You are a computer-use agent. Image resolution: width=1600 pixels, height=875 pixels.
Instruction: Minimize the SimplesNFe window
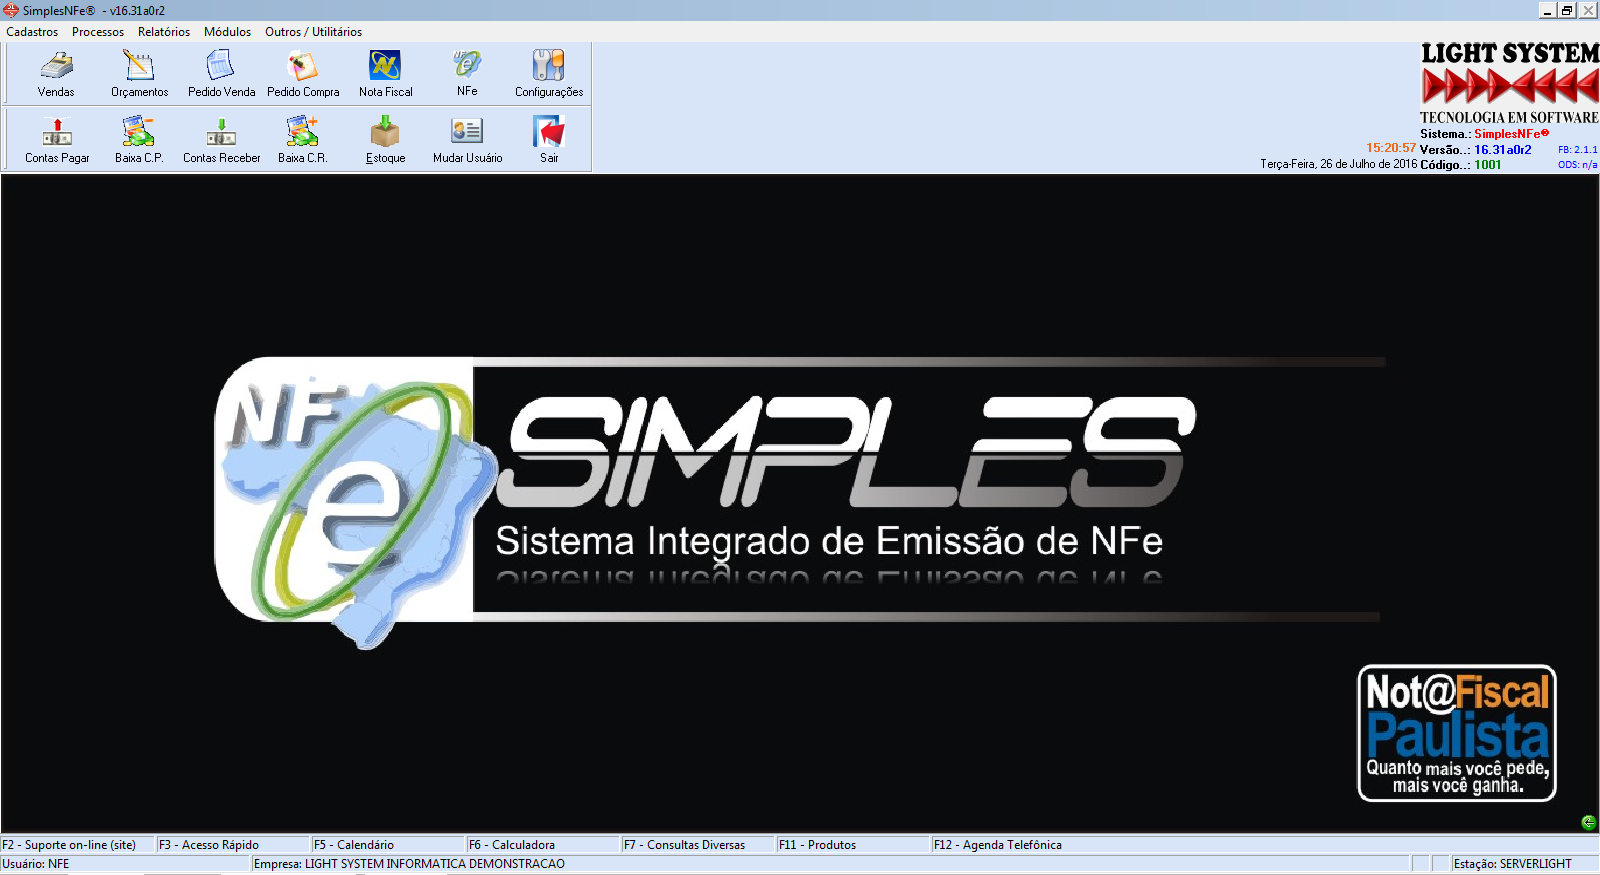coord(1548,10)
